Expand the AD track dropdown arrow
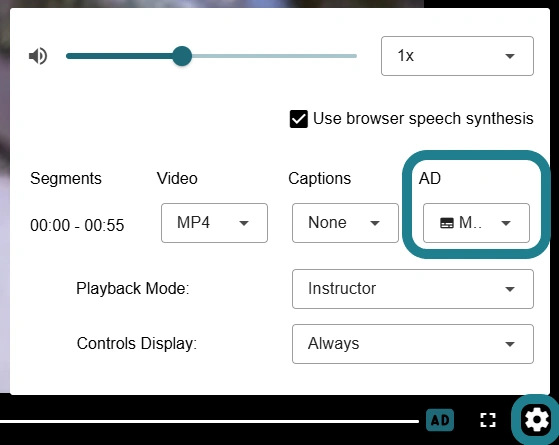Screen dimensions: 559x445 pos(506,223)
